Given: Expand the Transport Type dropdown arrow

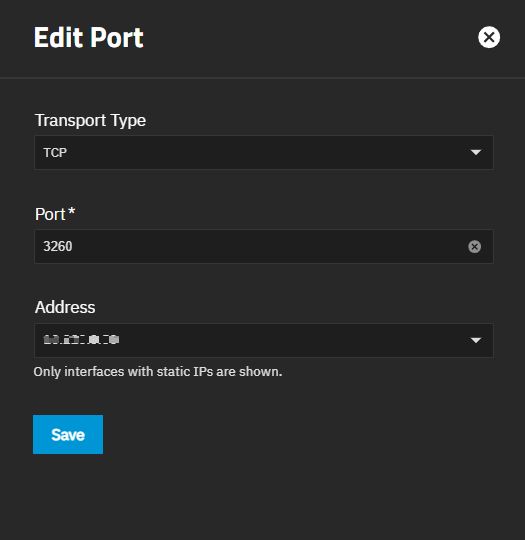Looking at the screenshot, I should [x=476, y=152].
